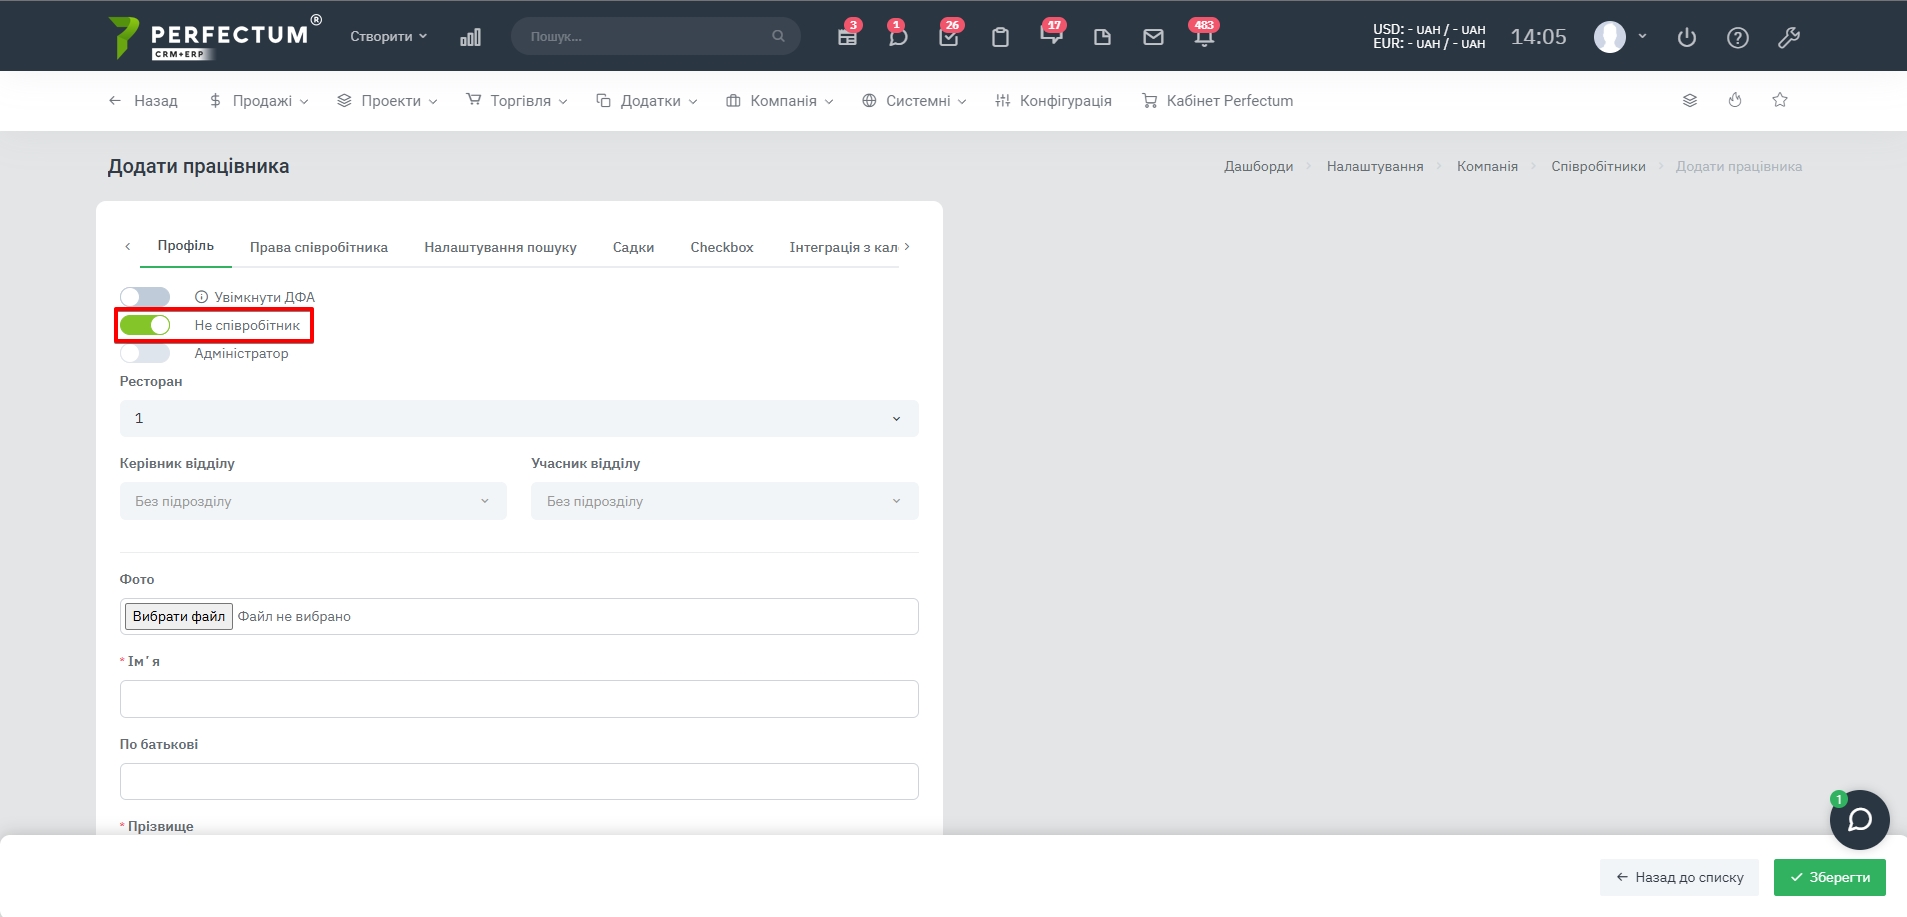The width and height of the screenshot is (1907, 917).
Task: Add page to favorites star icon
Action: click(x=1780, y=100)
